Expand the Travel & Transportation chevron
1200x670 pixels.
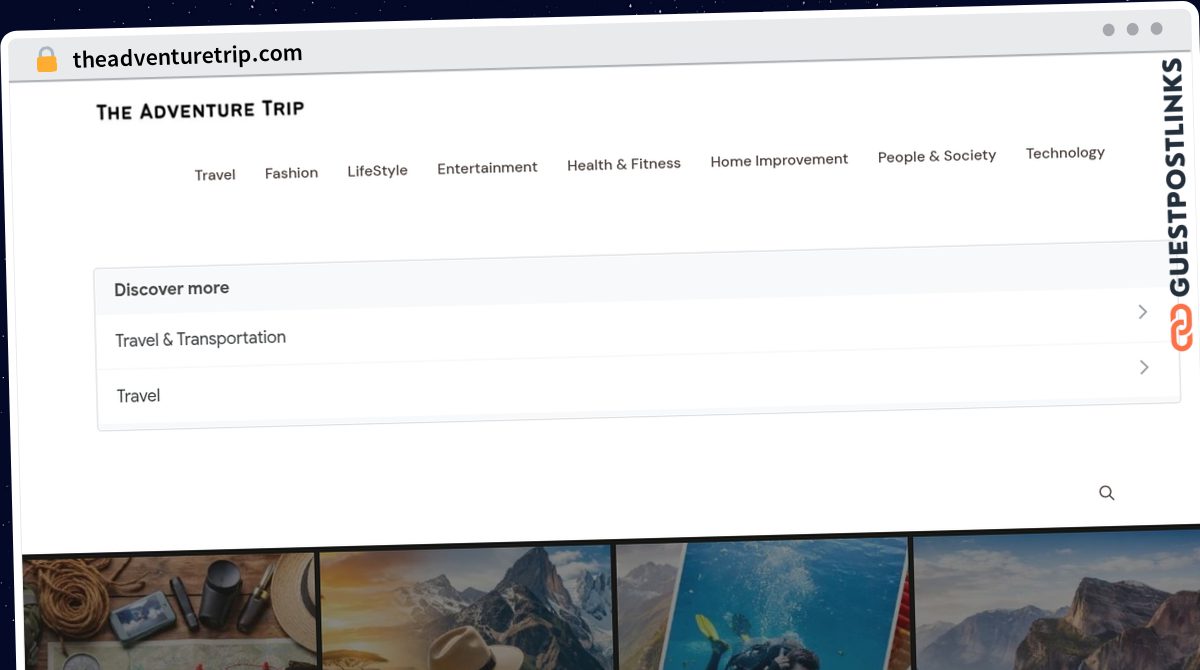point(1143,312)
